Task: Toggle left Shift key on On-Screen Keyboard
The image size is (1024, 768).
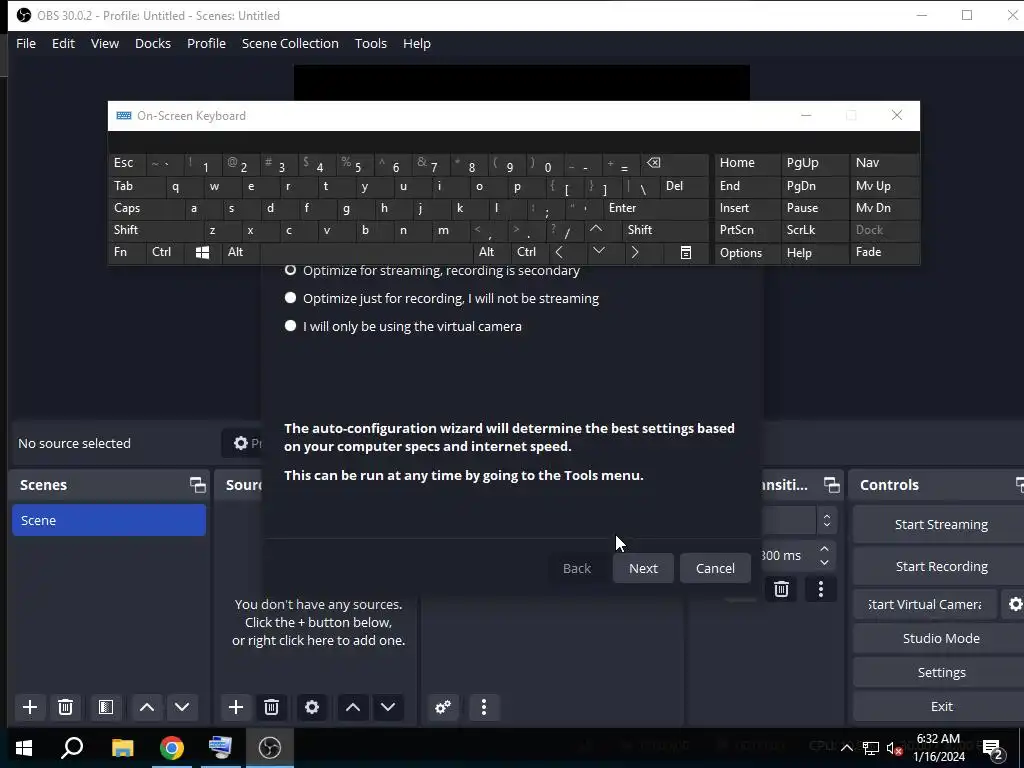Action: [x=155, y=230]
